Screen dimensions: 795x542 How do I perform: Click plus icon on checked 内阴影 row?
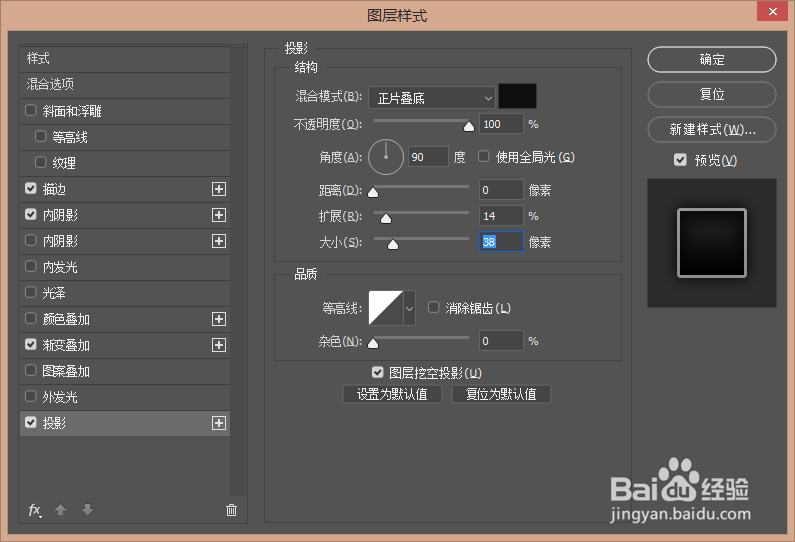219,215
